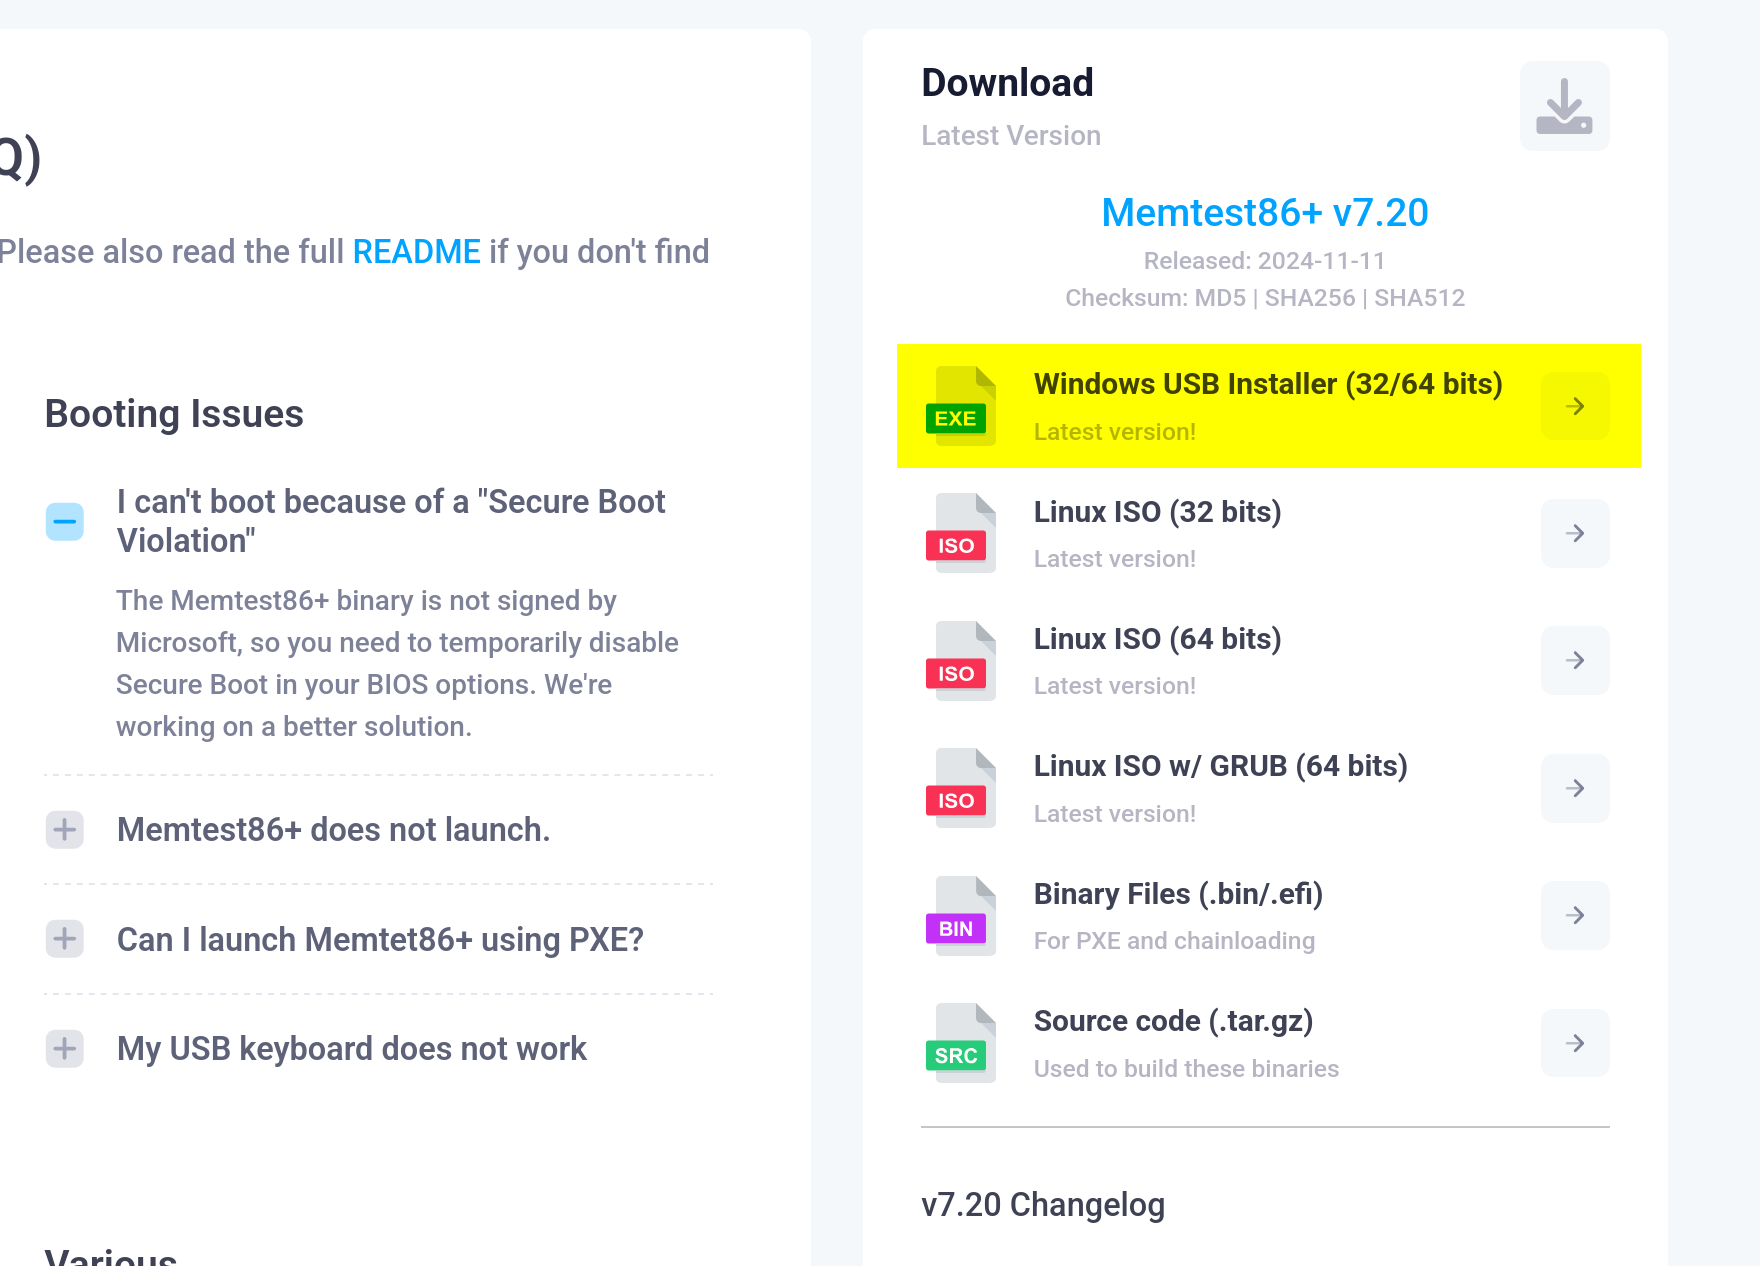
Task: Click the arrow button for Linux ISO w/ GRUB
Action: click(1574, 788)
